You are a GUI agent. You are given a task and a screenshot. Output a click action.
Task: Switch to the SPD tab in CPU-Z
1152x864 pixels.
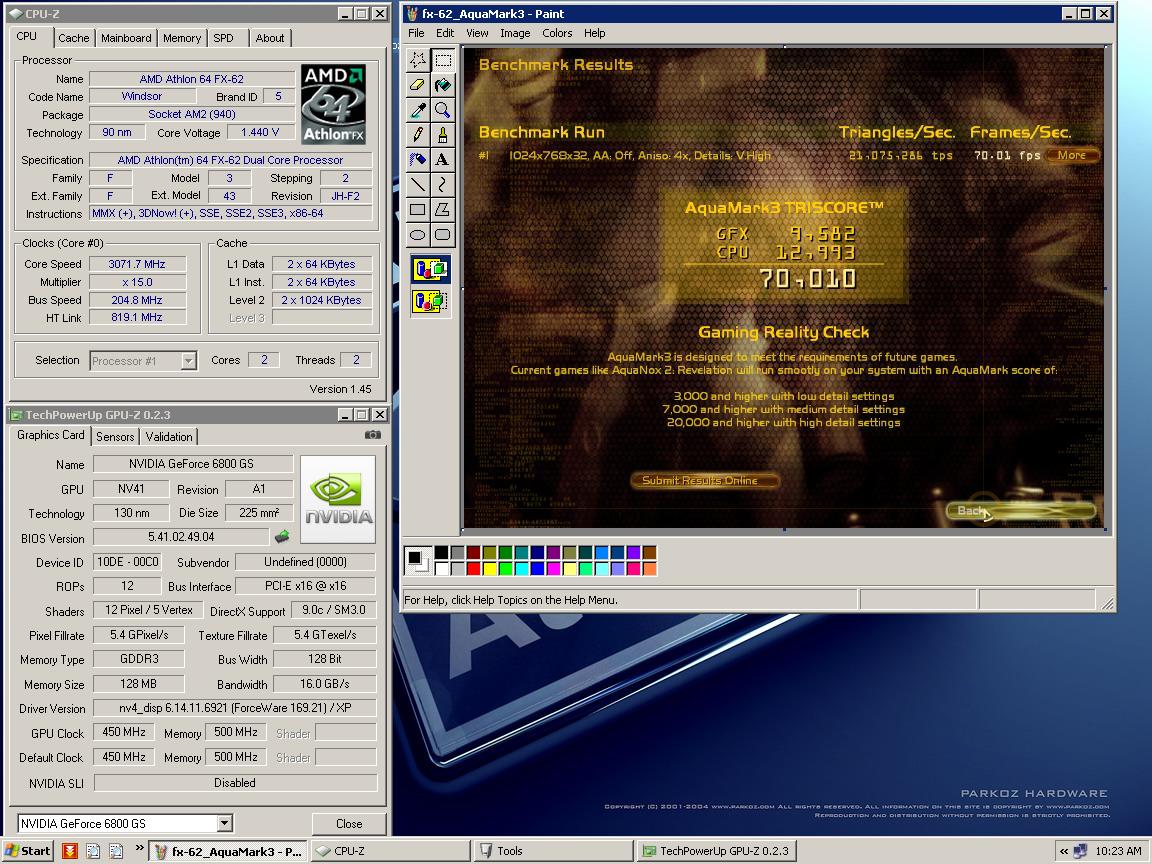[x=223, y=38]
